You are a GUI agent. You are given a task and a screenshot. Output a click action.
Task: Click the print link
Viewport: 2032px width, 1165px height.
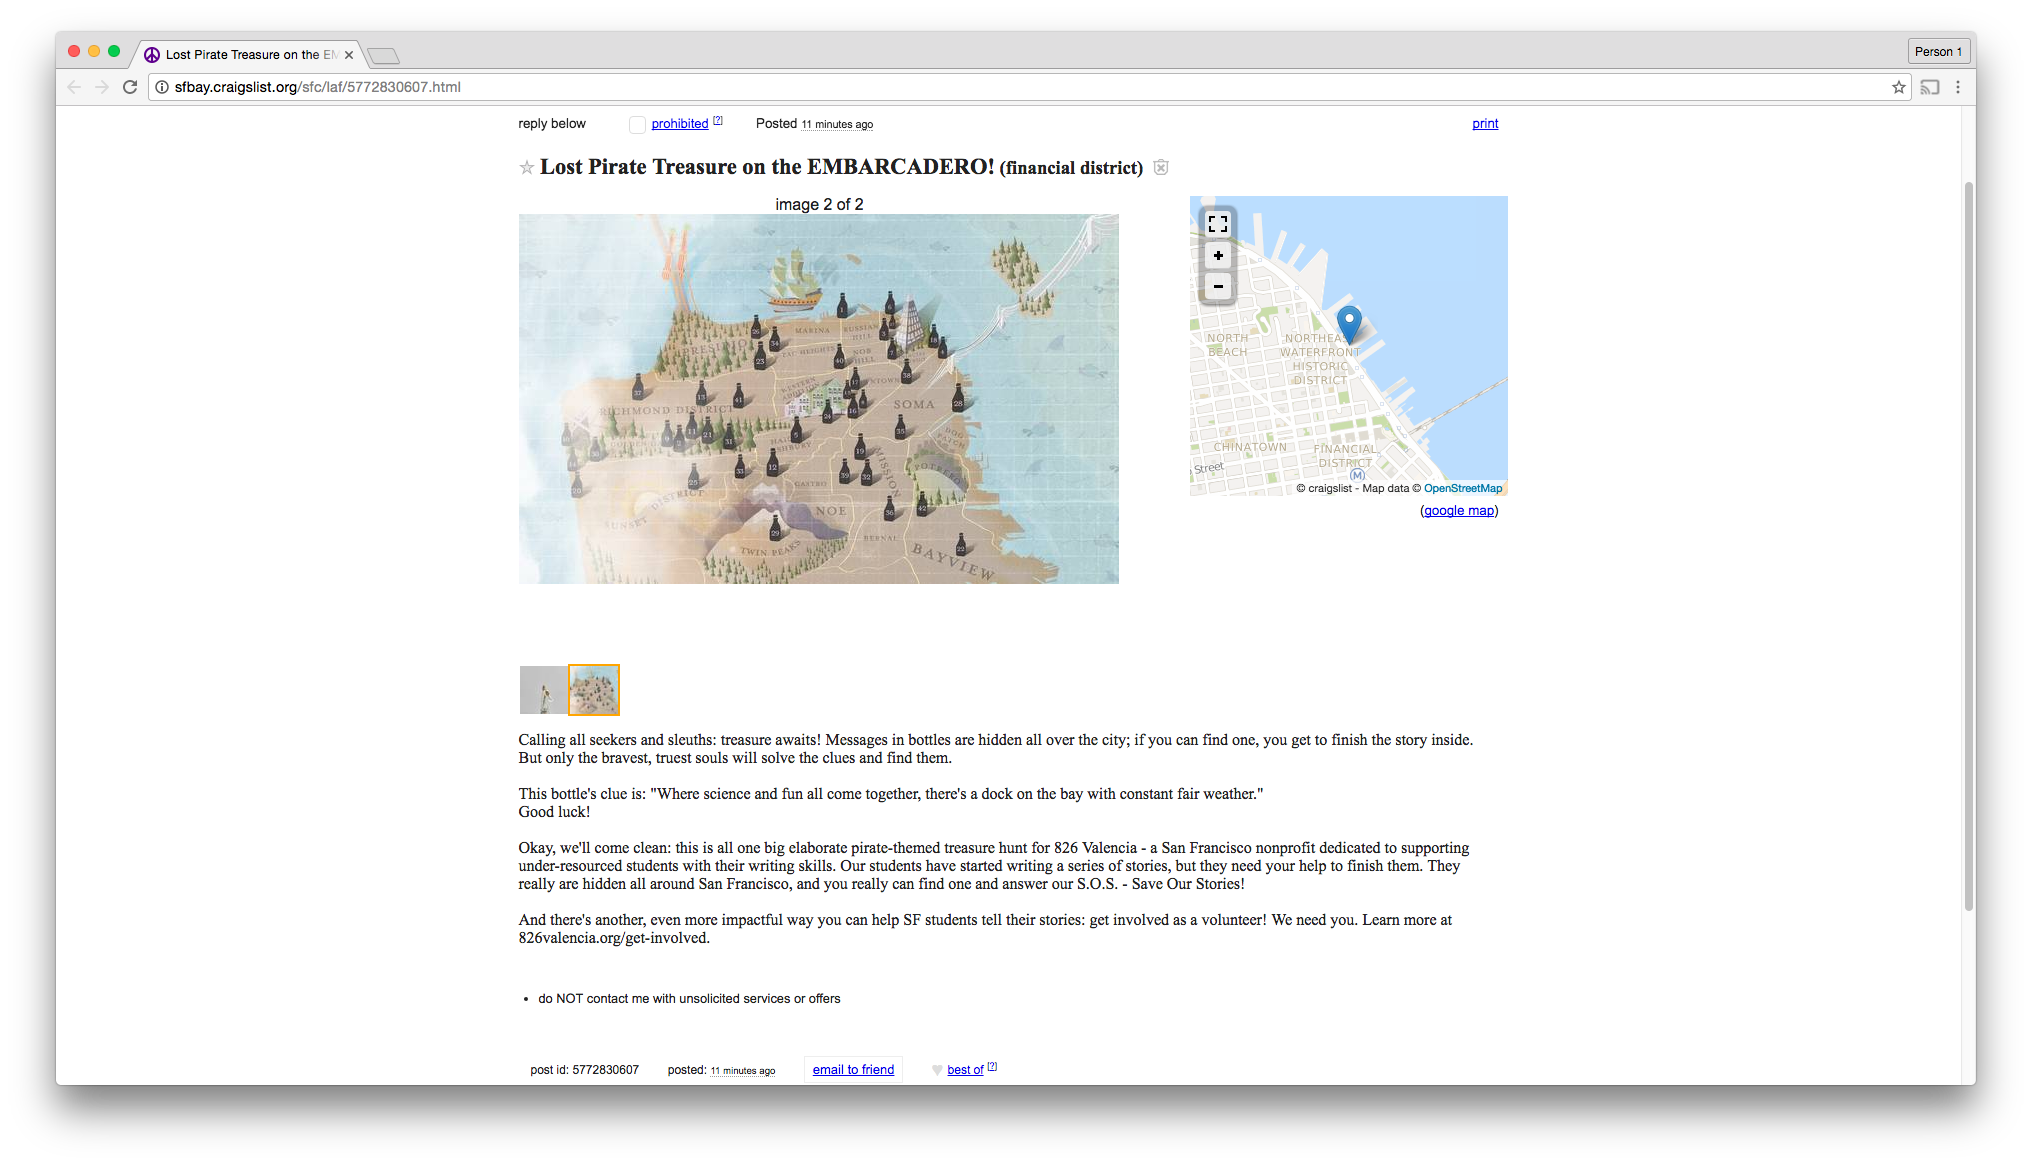[1485, 124]
